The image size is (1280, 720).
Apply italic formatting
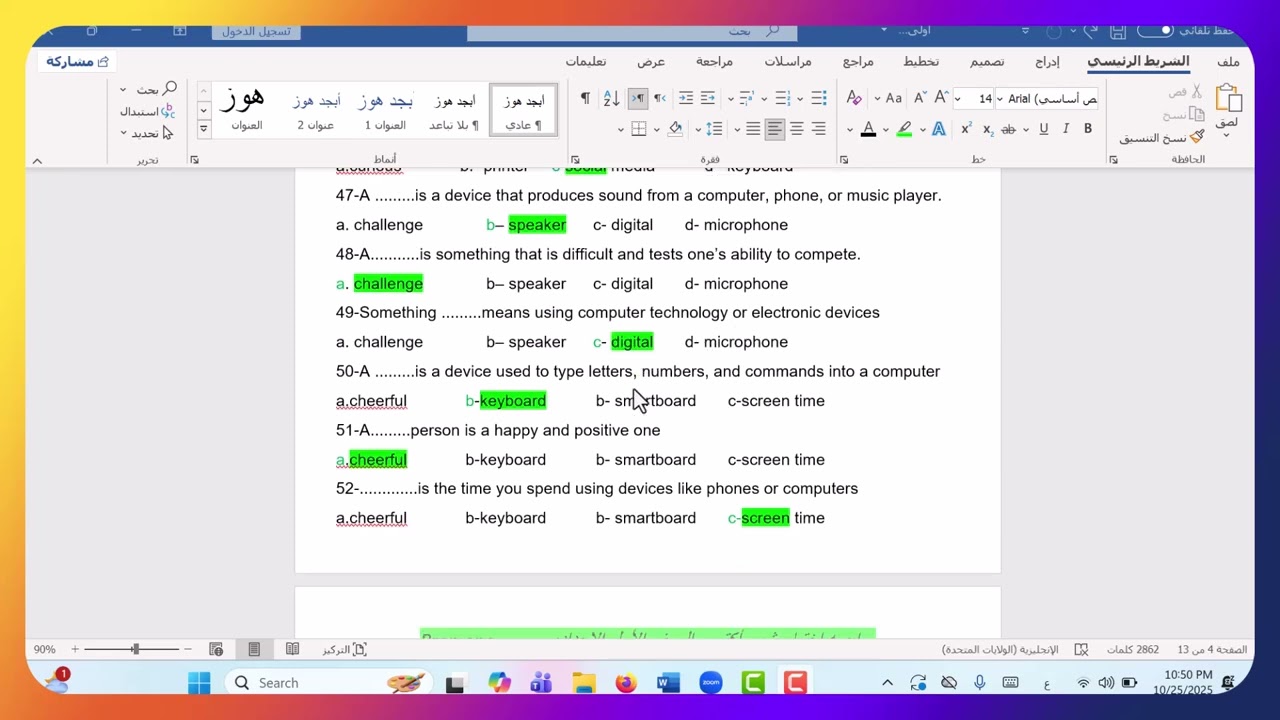click(1066, 129)
